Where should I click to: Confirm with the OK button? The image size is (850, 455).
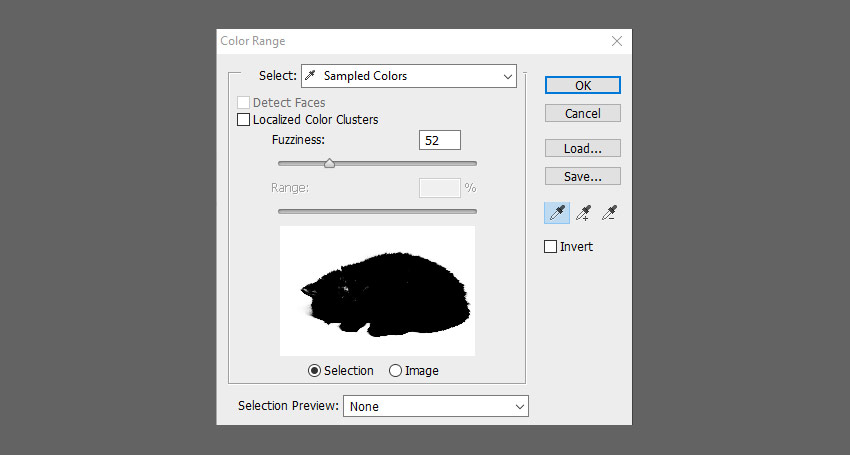click(583, 85)
